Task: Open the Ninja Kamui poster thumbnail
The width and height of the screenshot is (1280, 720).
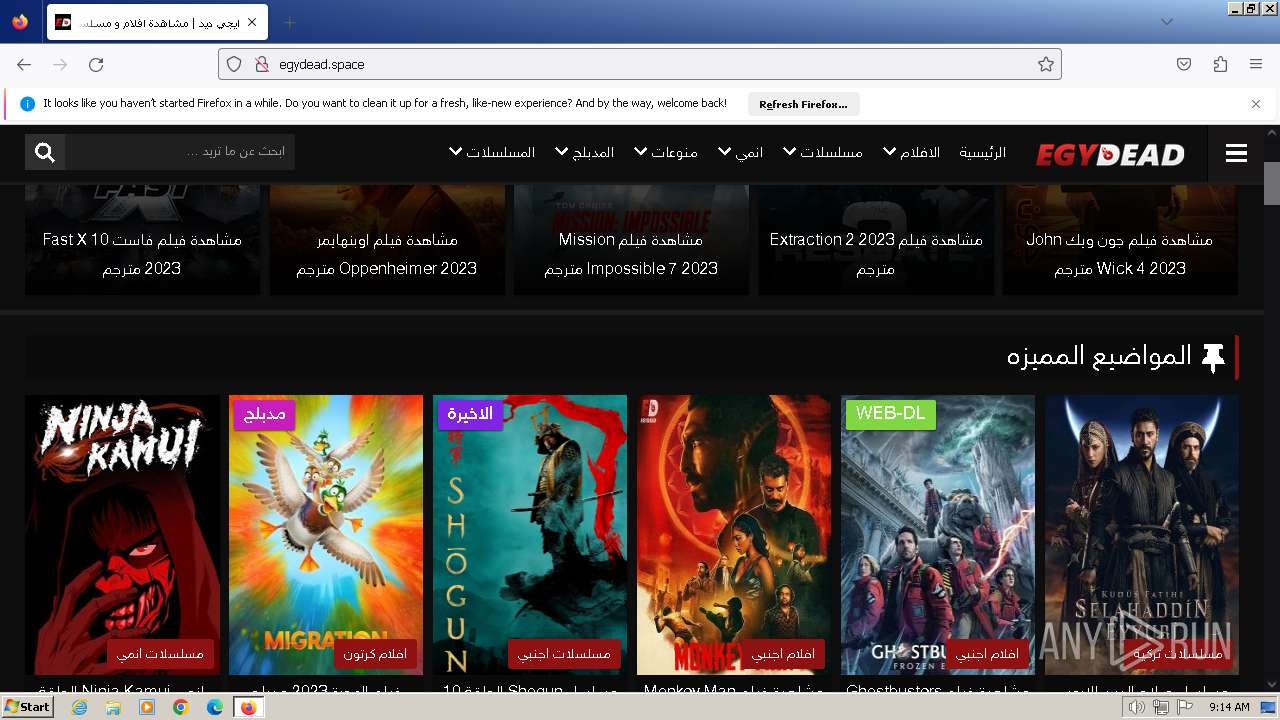Action: (122, 535)
